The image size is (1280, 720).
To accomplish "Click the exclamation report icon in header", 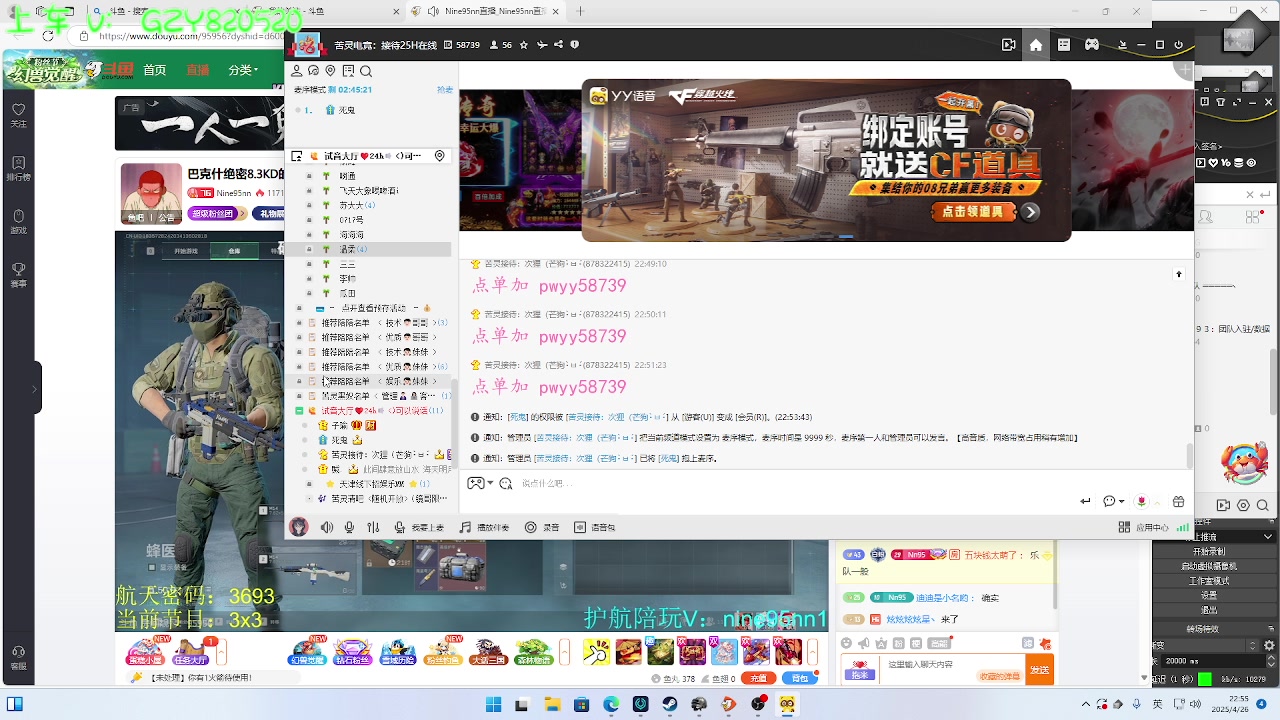I will click(x=575, y=45).
